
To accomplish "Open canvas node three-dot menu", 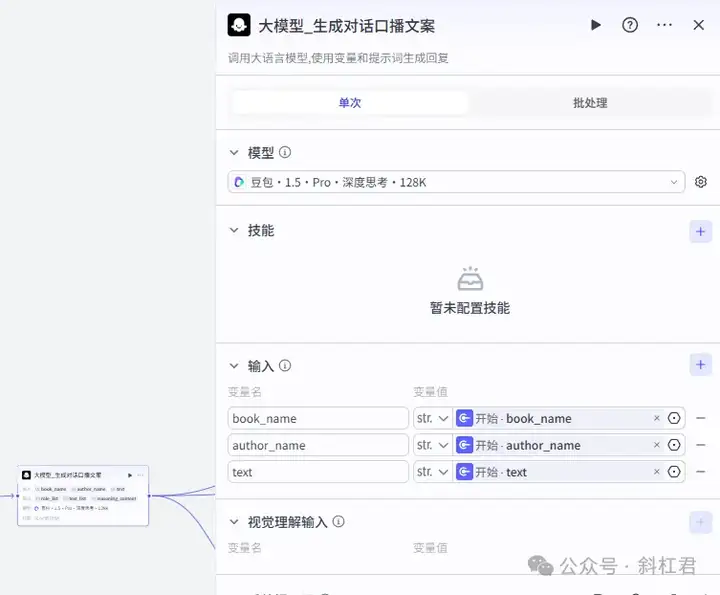I will [x=141, y=475].
